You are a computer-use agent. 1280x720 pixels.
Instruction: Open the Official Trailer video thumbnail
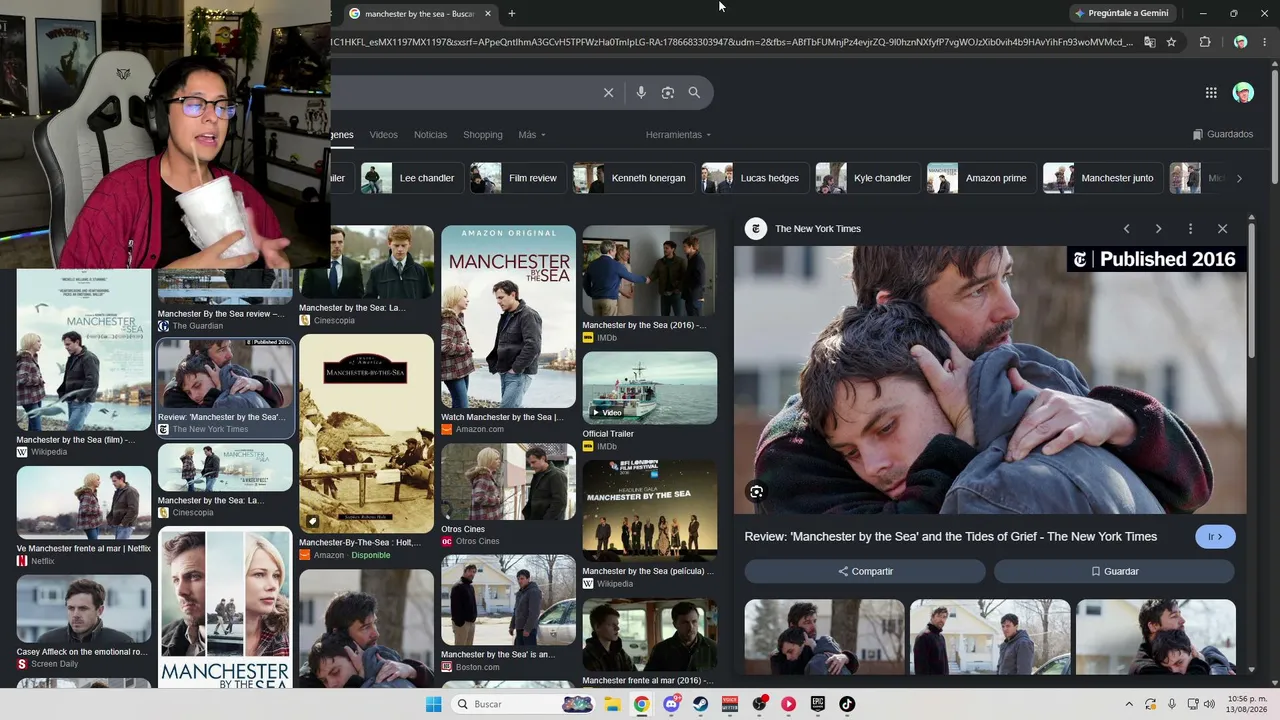tap(650, 388)
